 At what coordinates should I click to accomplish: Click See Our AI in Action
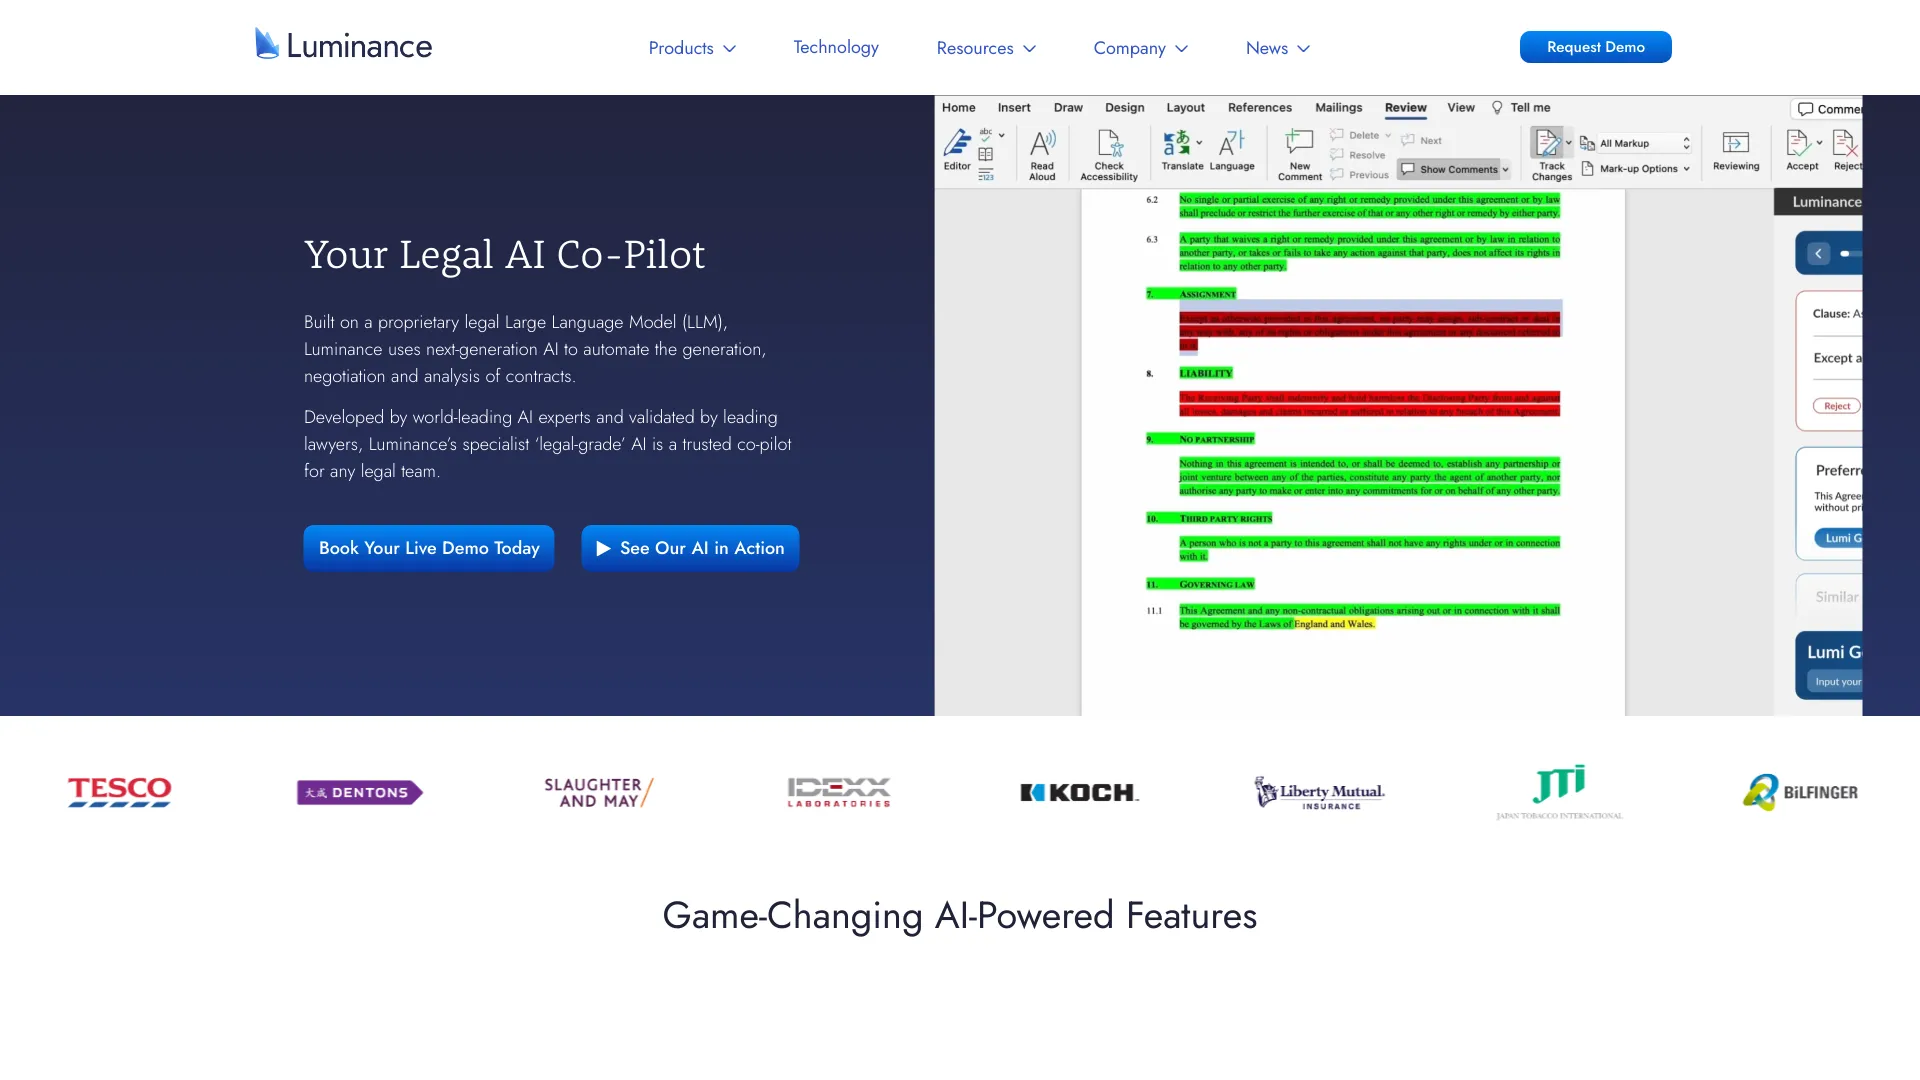point(690,547)
